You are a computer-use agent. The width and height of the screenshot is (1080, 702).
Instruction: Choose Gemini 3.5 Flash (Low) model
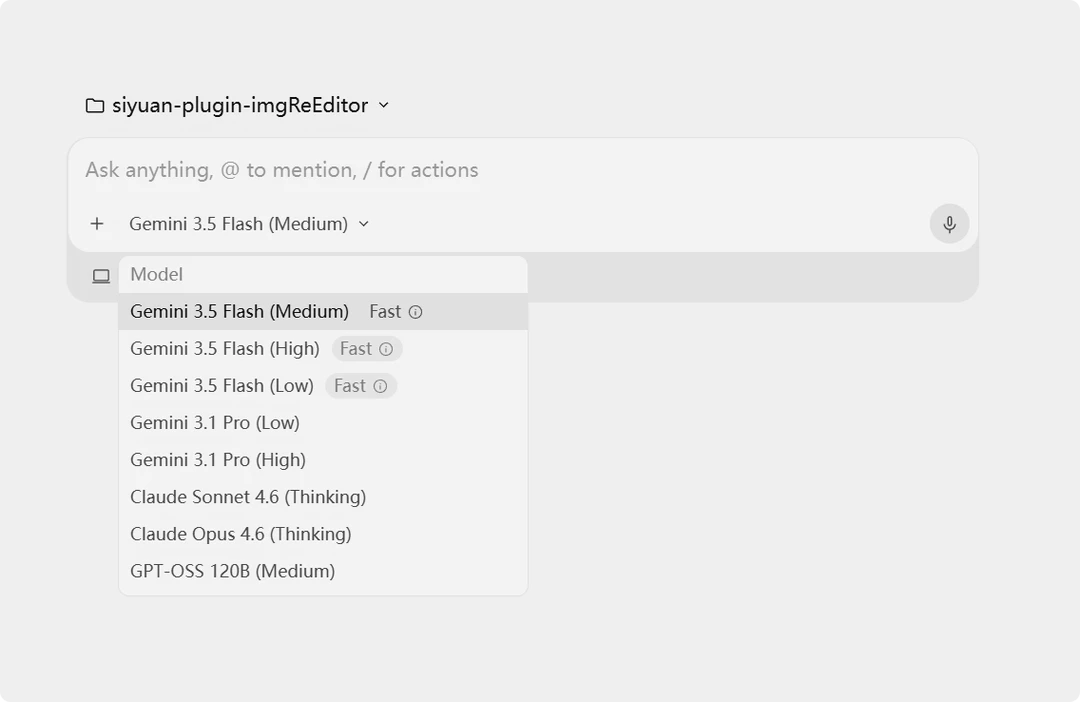(x=323, y=386)
